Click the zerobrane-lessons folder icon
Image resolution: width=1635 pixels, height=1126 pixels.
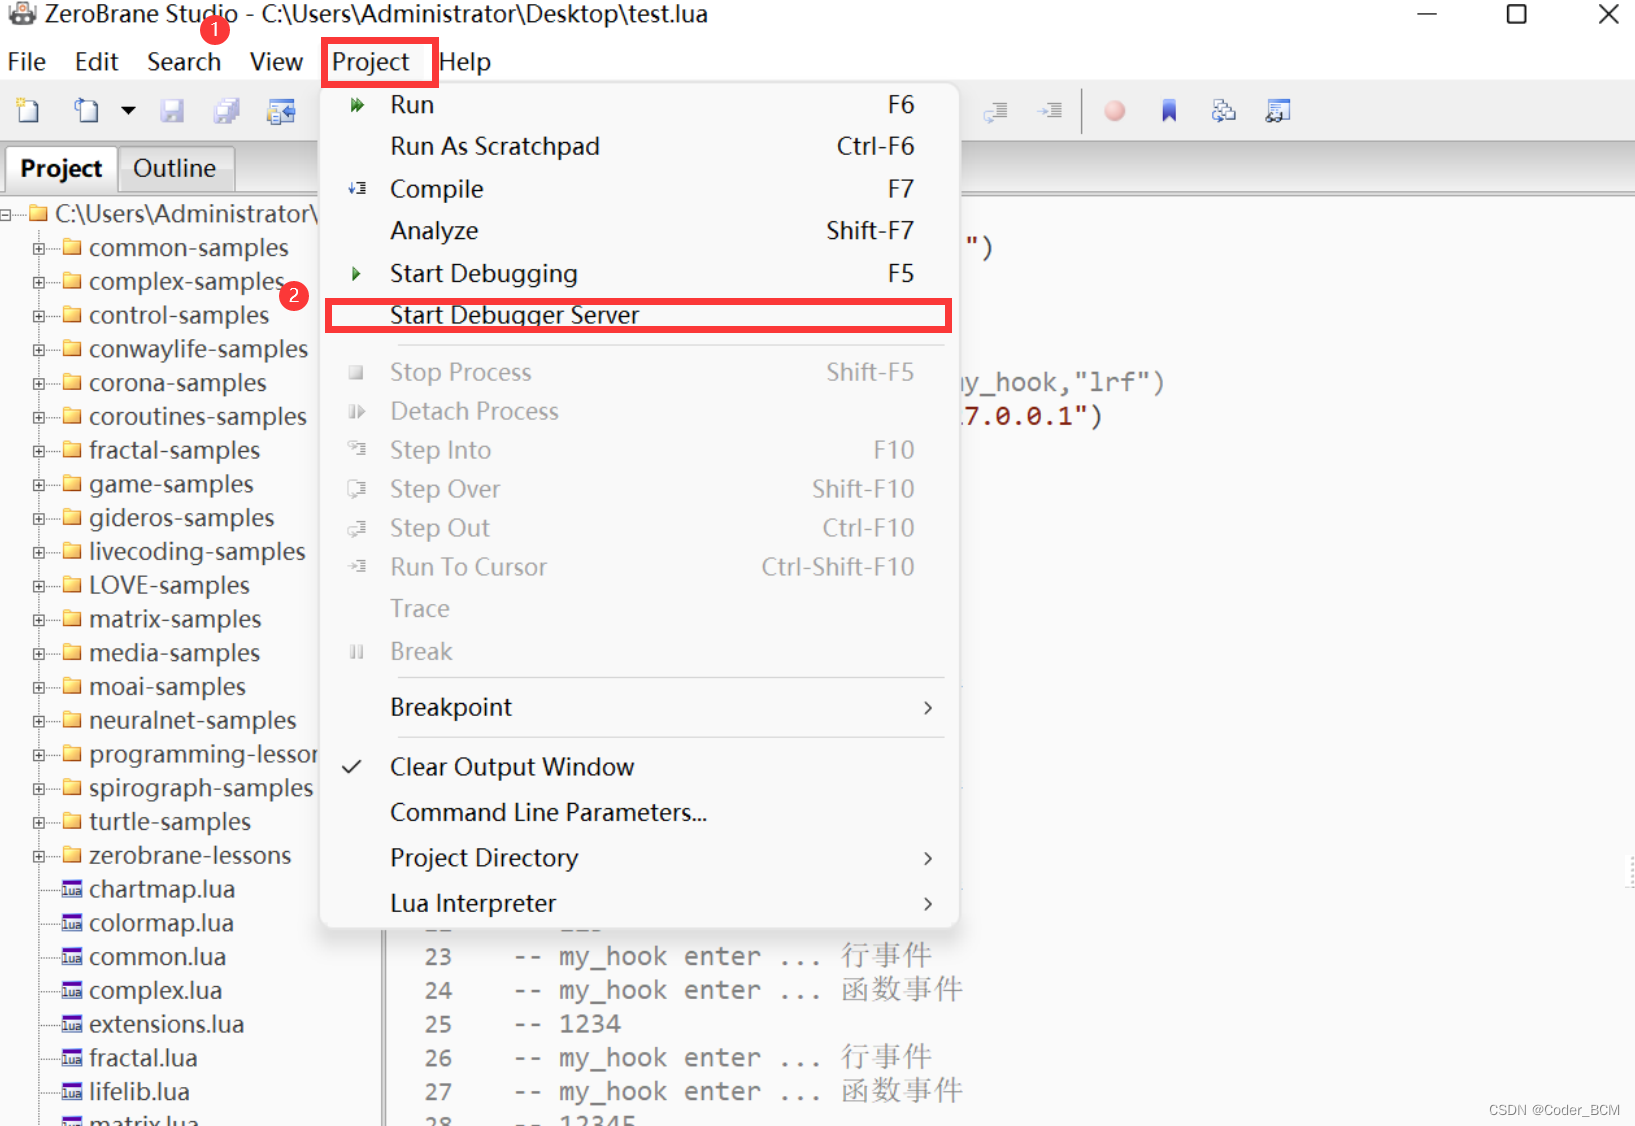72,855
